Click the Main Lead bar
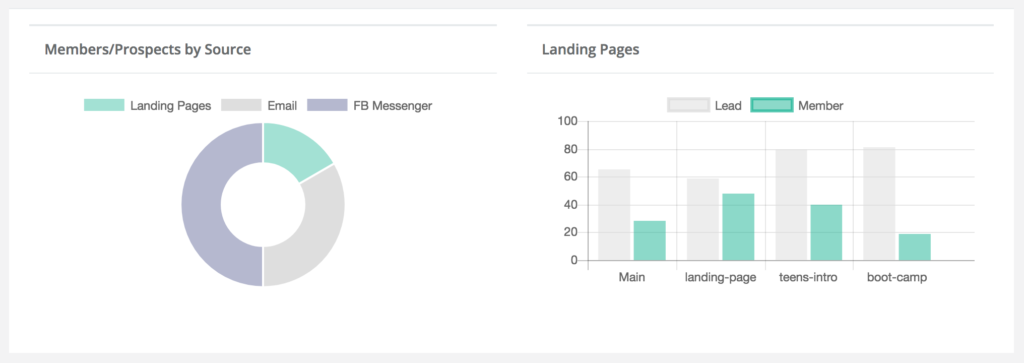The height and width of the screenshot is (363, 1024). coord(615,215)
